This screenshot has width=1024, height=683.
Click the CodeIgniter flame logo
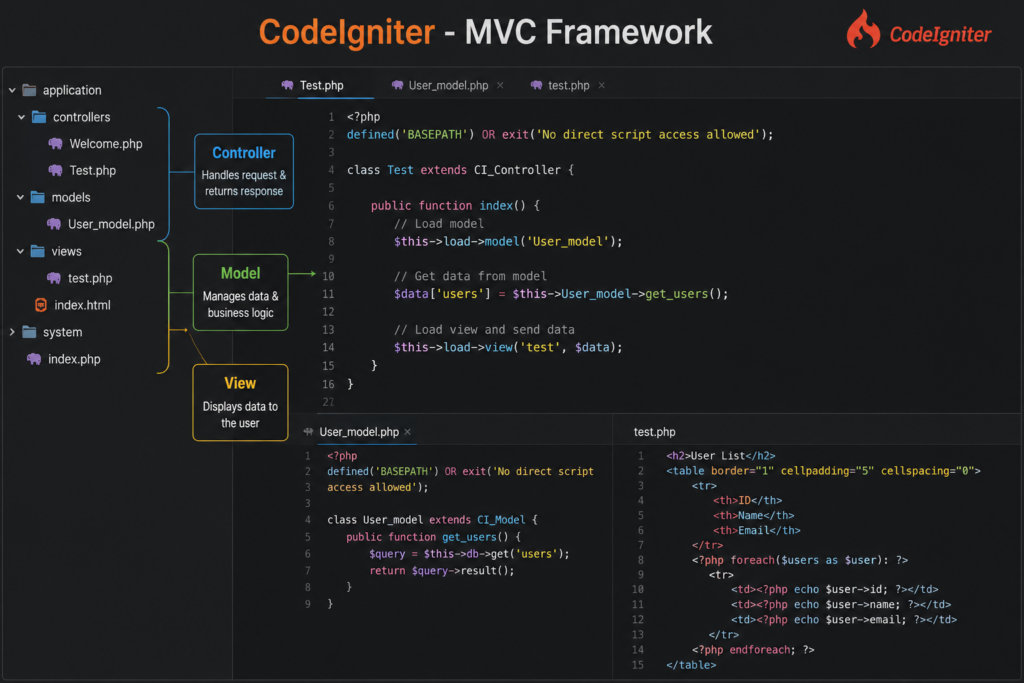[863, 29]
